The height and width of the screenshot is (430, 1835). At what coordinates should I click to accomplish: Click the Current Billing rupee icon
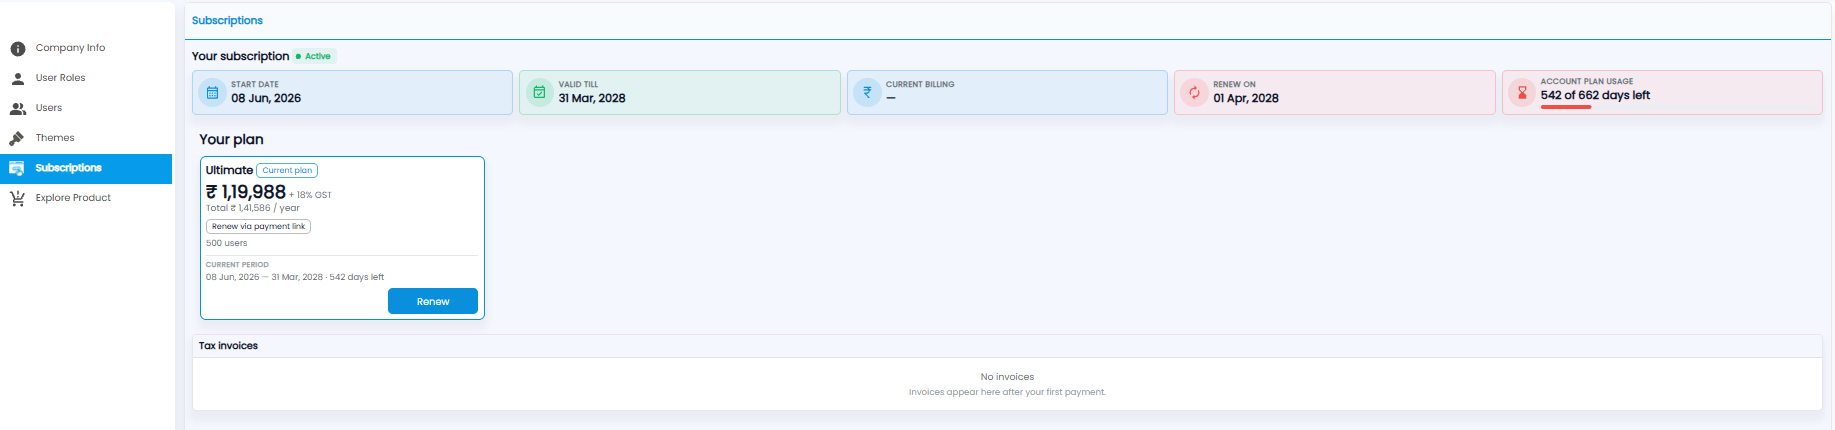[x=867, y=93]
